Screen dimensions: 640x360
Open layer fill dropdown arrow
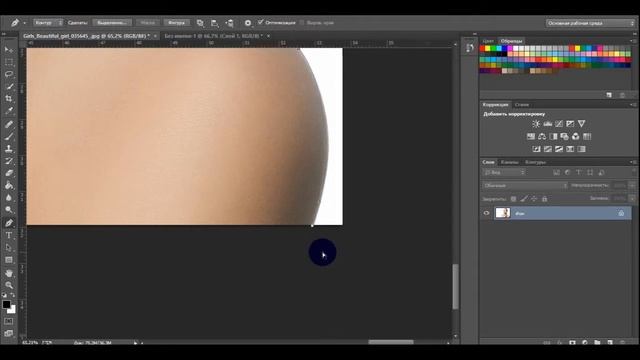(x=632, y=198)
